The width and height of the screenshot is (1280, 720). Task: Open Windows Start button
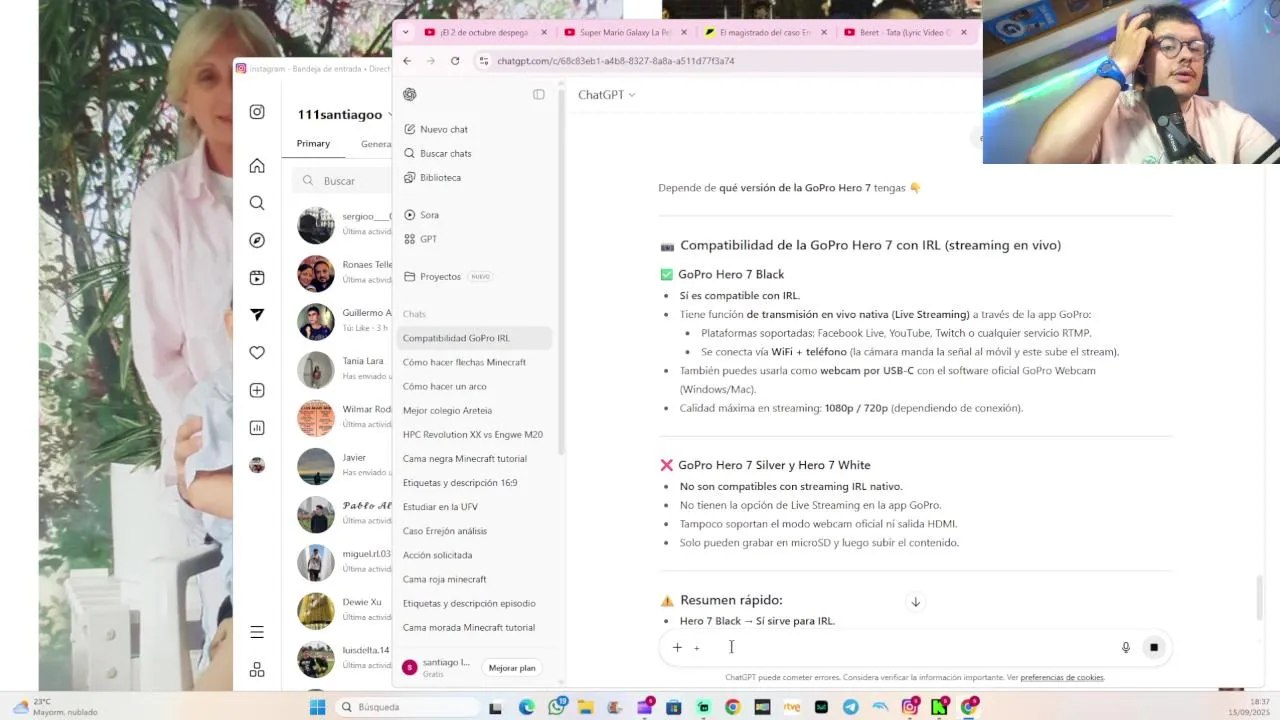(x=317, y=707)
